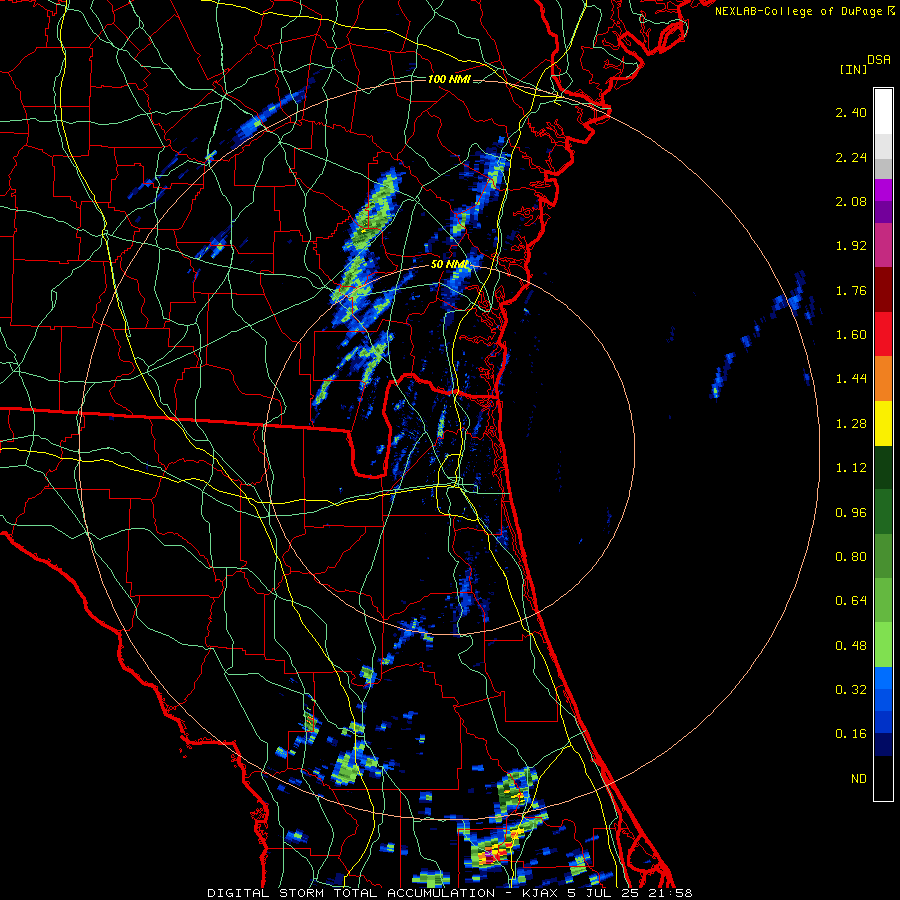The height and width of the screenshot is (900, 900).
Task: Pick the dark red swatch beside 1.76
Action: [x=883, y=290]
